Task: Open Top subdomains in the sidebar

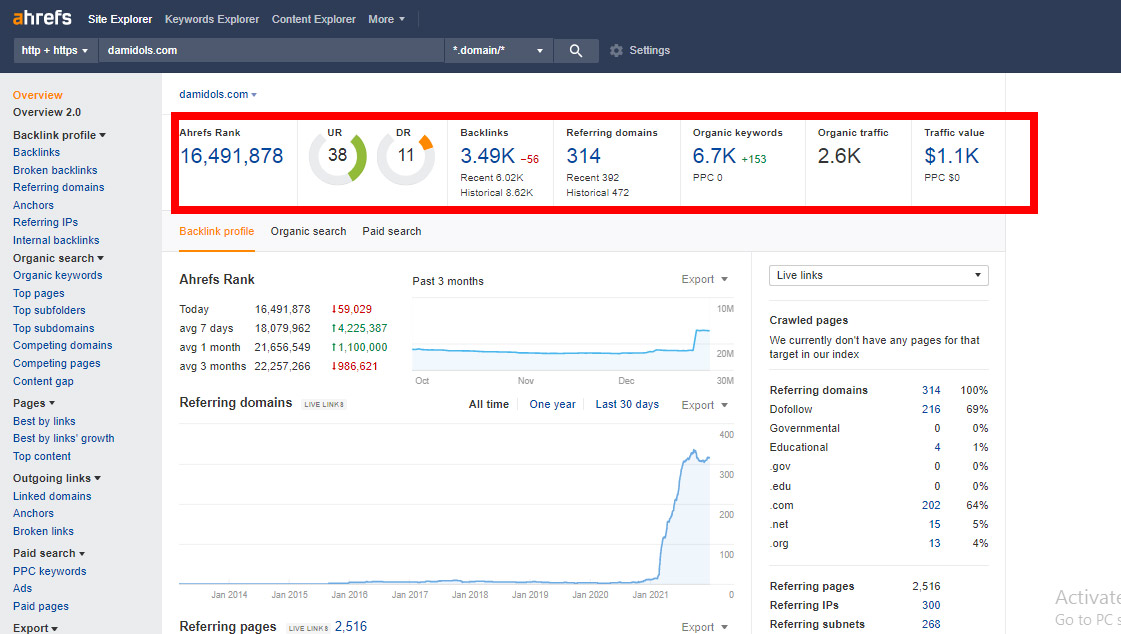Action: pos(54,328)
